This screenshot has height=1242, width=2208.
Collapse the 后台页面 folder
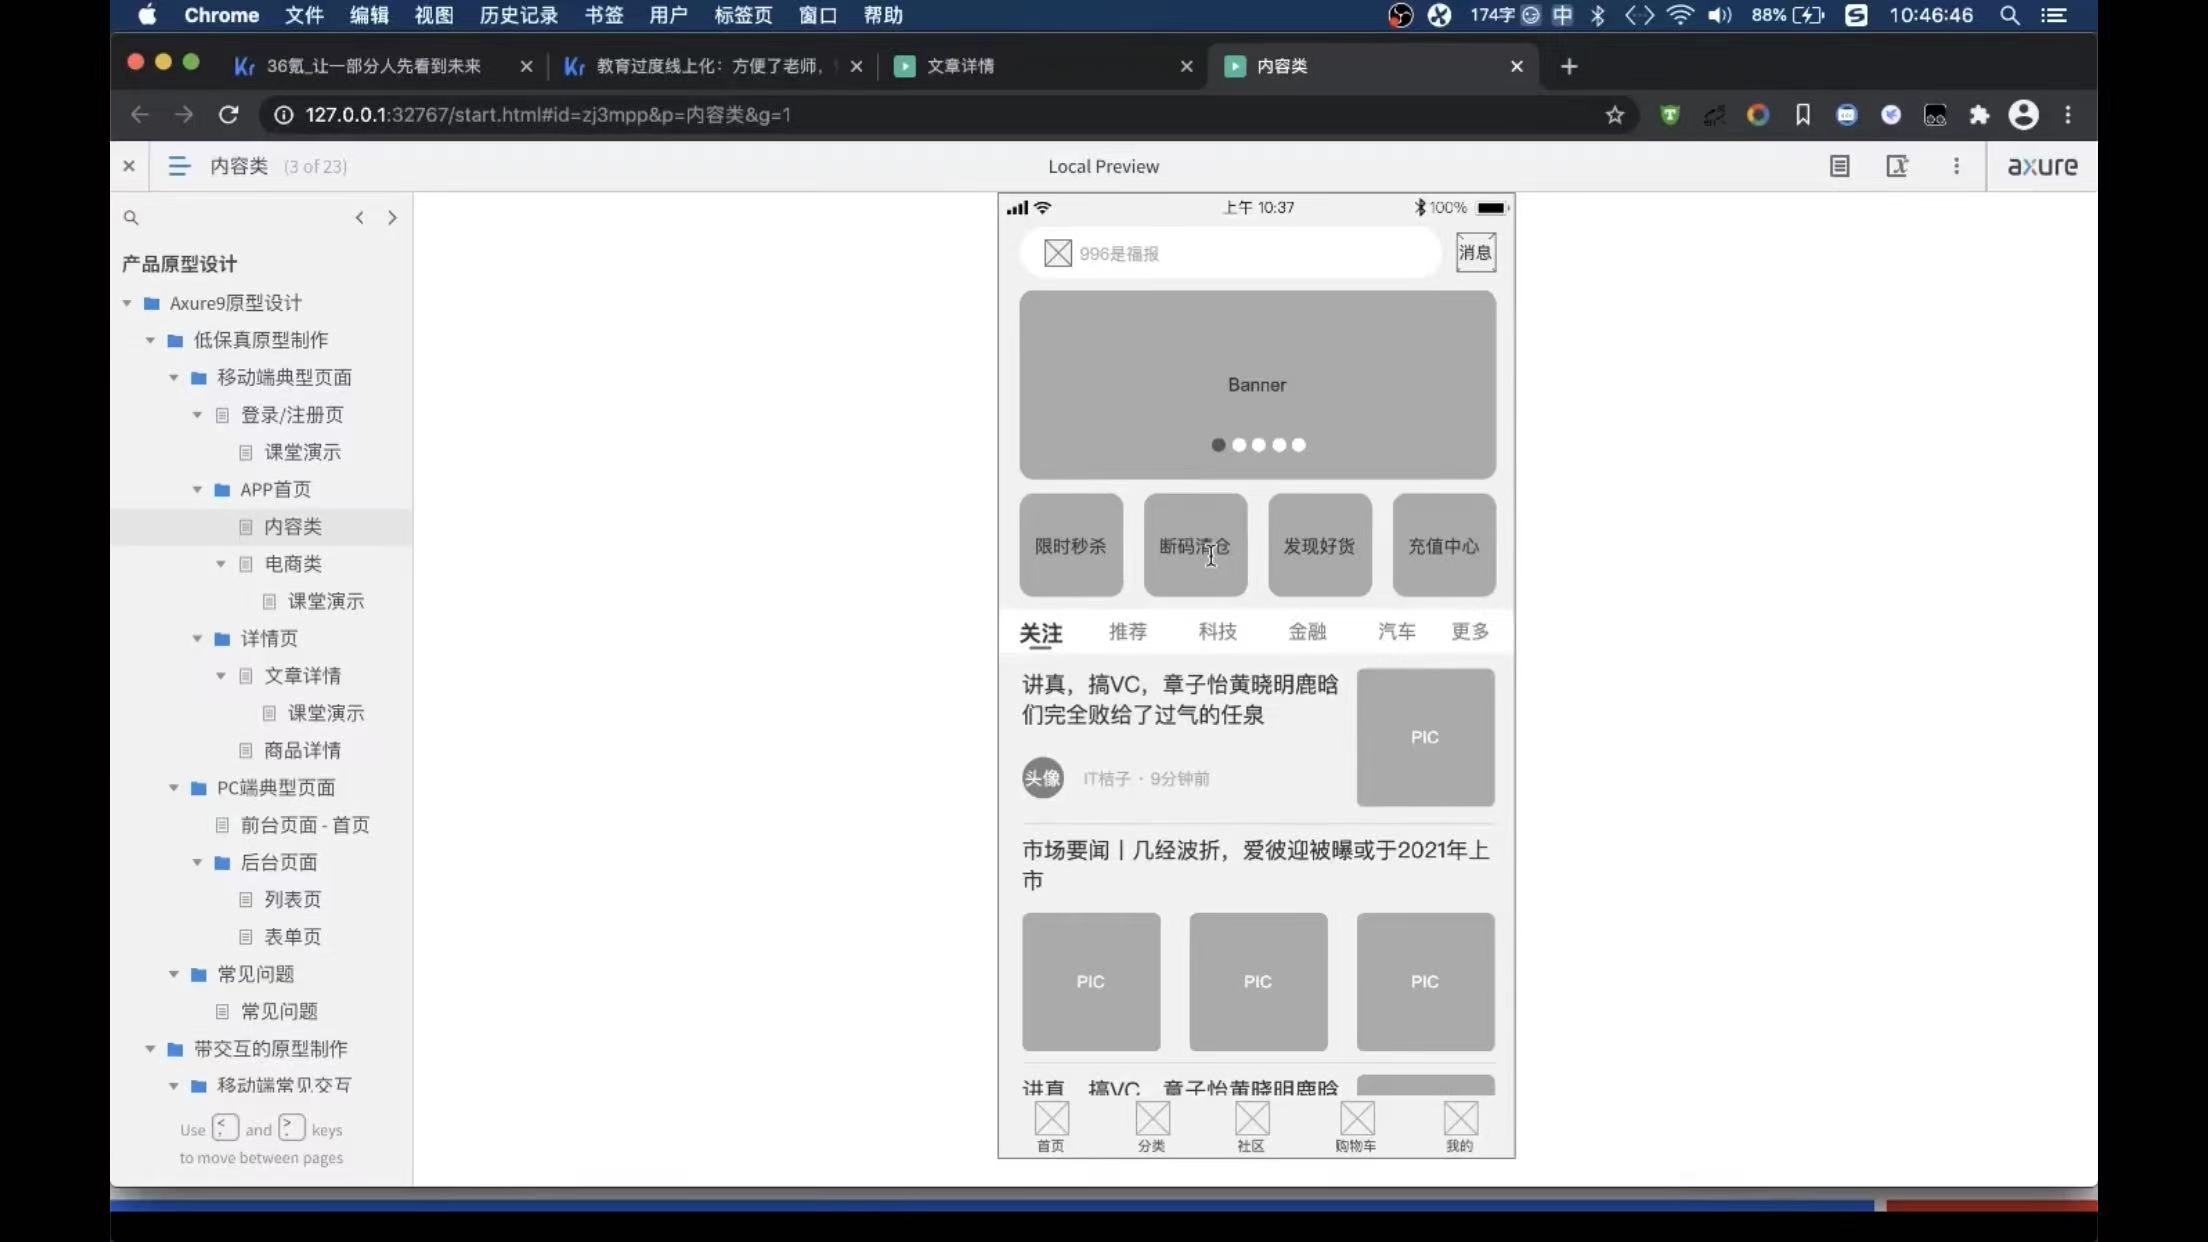coord(197,862)
